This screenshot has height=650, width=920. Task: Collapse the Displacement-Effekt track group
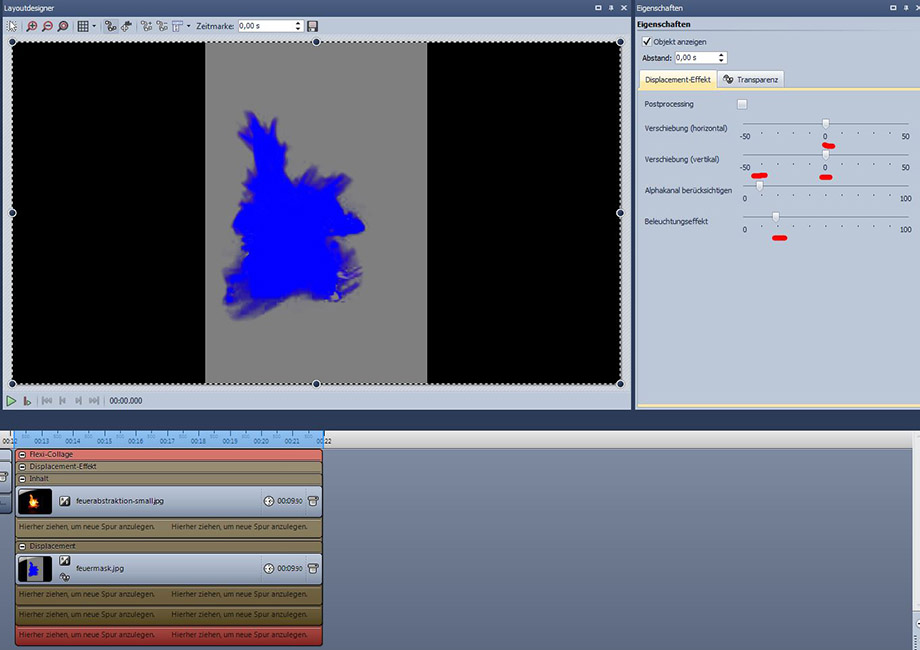(22, 466)
